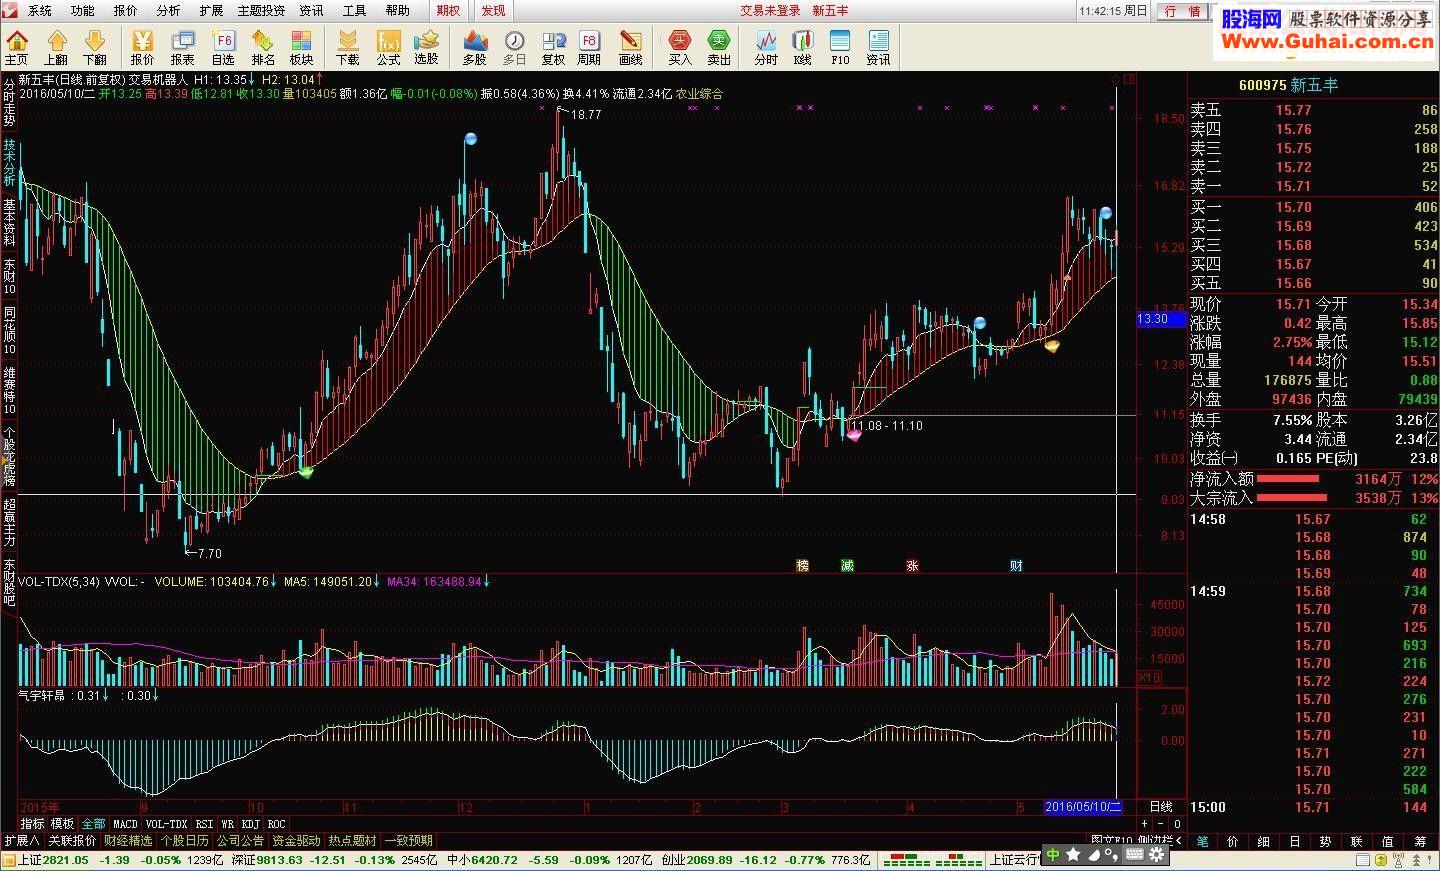
Task: Open the 板块 sector blocks icon
Action: (301, 47)
